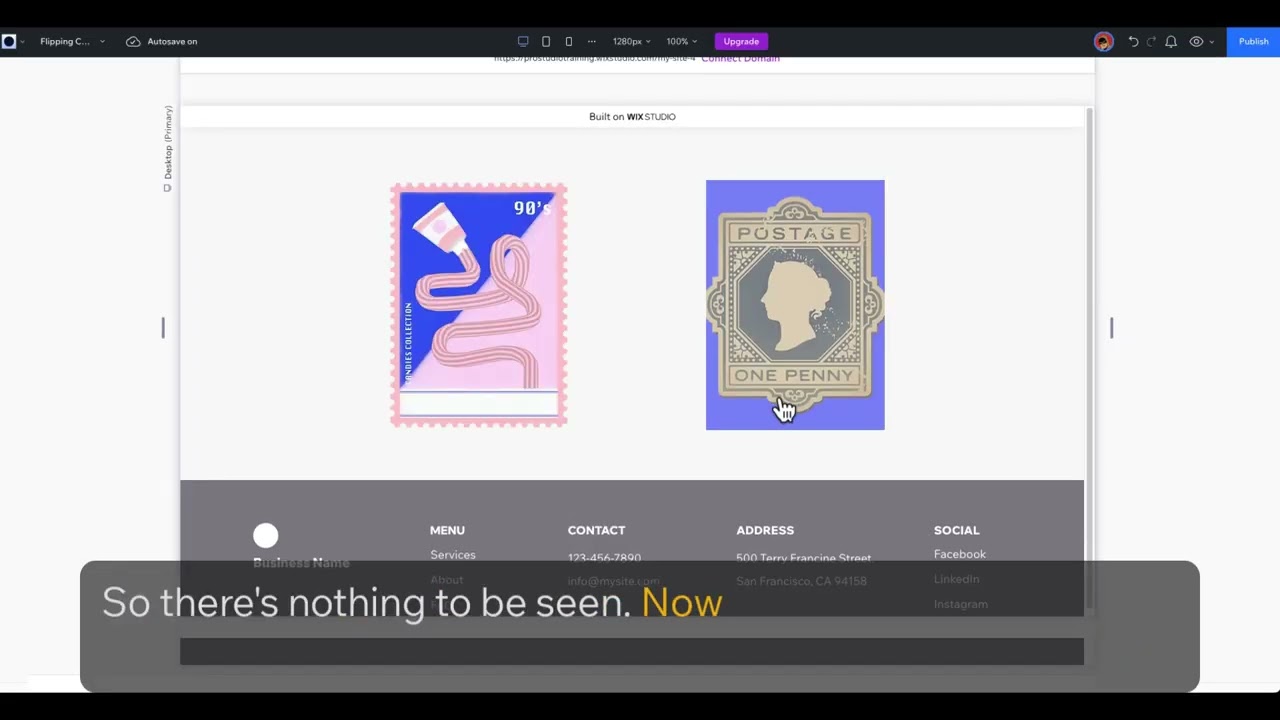Open the notifications bell
This screenshot has width=1280, height=720.
pyautogui.click(x=1171, y=41)
